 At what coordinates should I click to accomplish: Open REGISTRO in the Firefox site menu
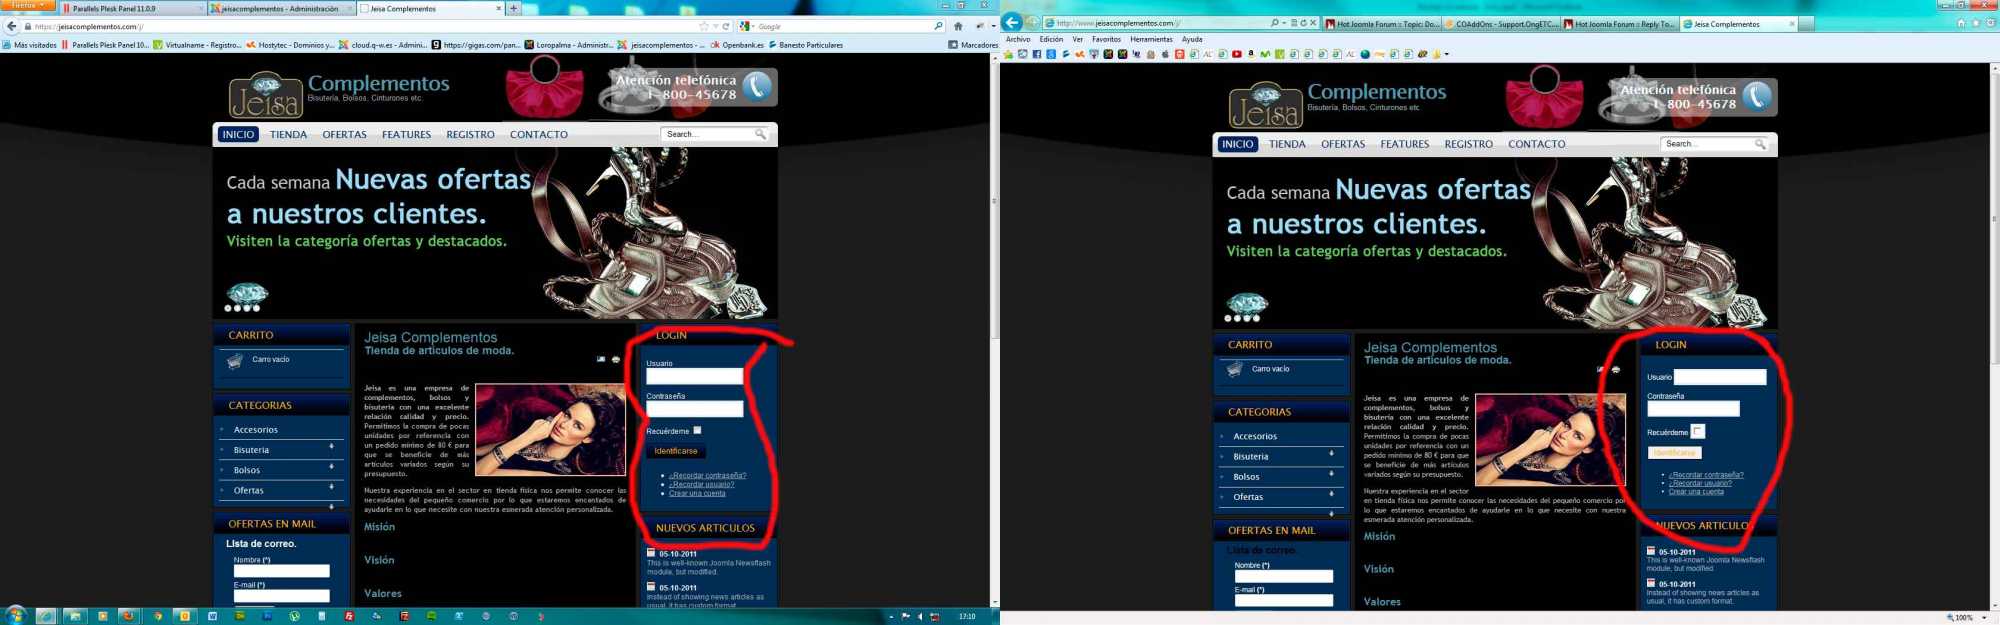470,135
